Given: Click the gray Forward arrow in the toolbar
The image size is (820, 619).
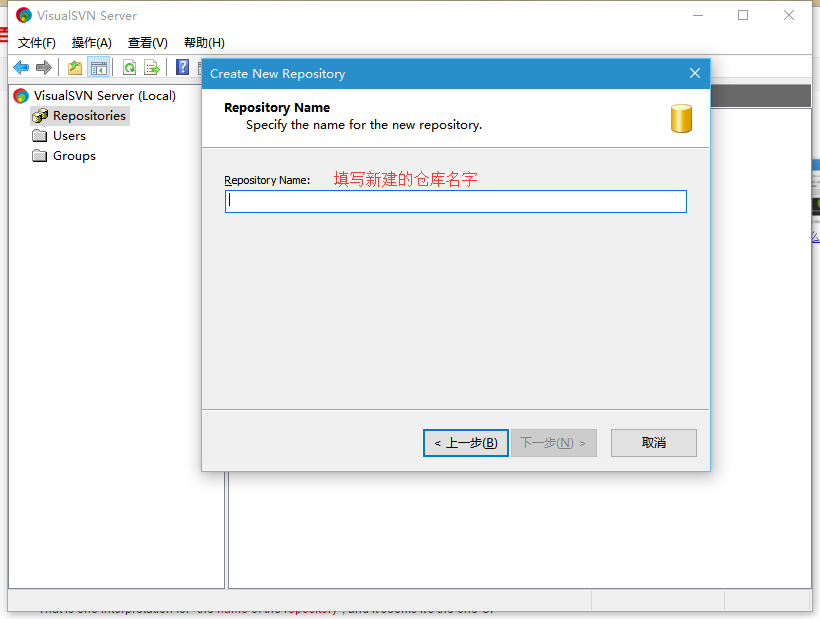Looking at the screenshot, I should (44, 67).
